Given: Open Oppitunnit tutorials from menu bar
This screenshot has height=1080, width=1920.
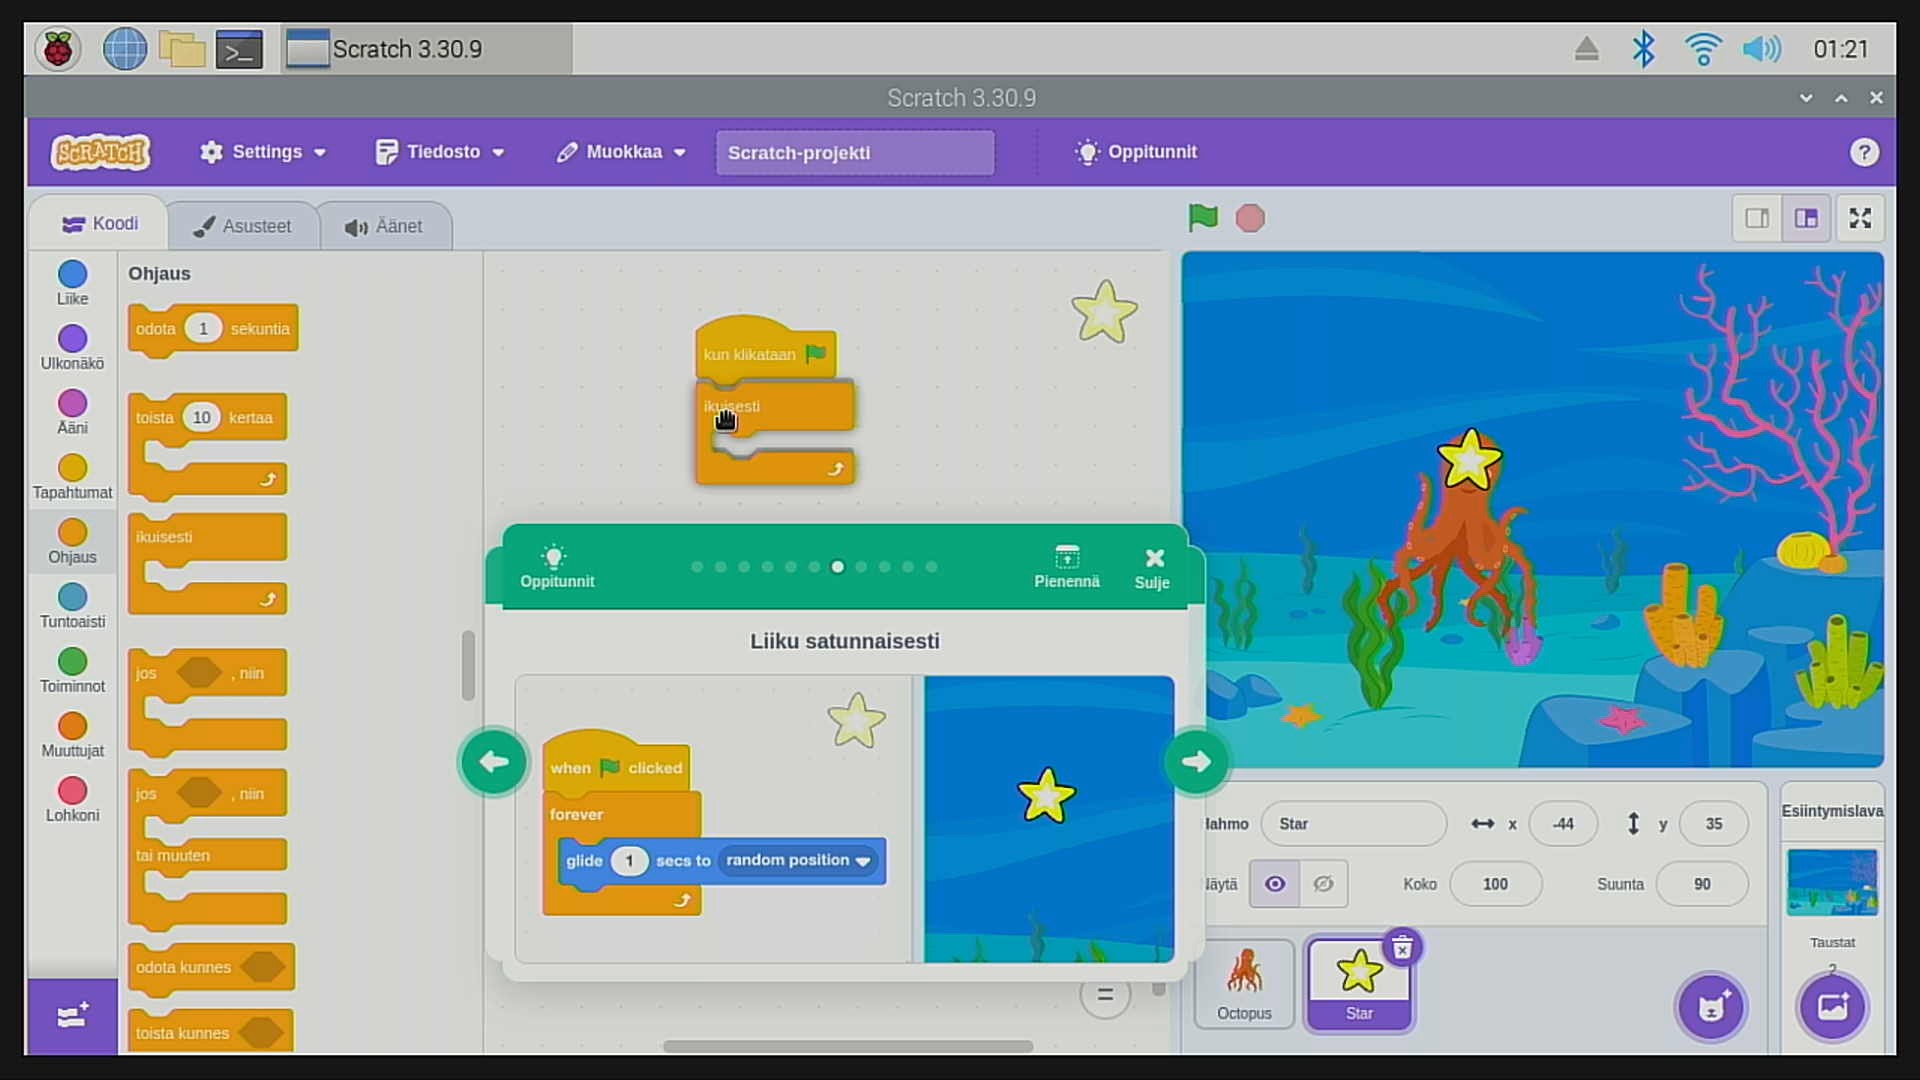Looking at the screenshot, I should pos(1135,152).
